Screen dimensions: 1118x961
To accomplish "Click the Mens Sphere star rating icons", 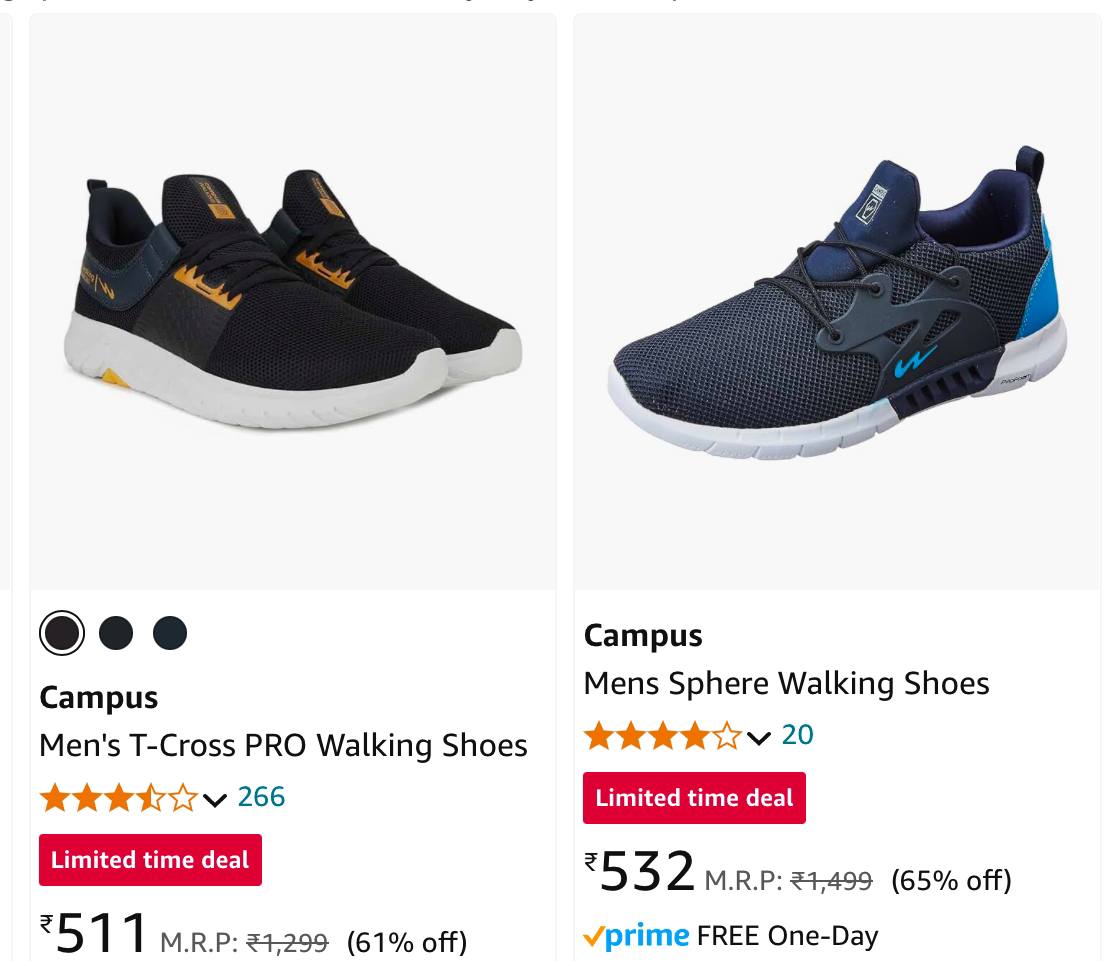I will tap(662, 736).
